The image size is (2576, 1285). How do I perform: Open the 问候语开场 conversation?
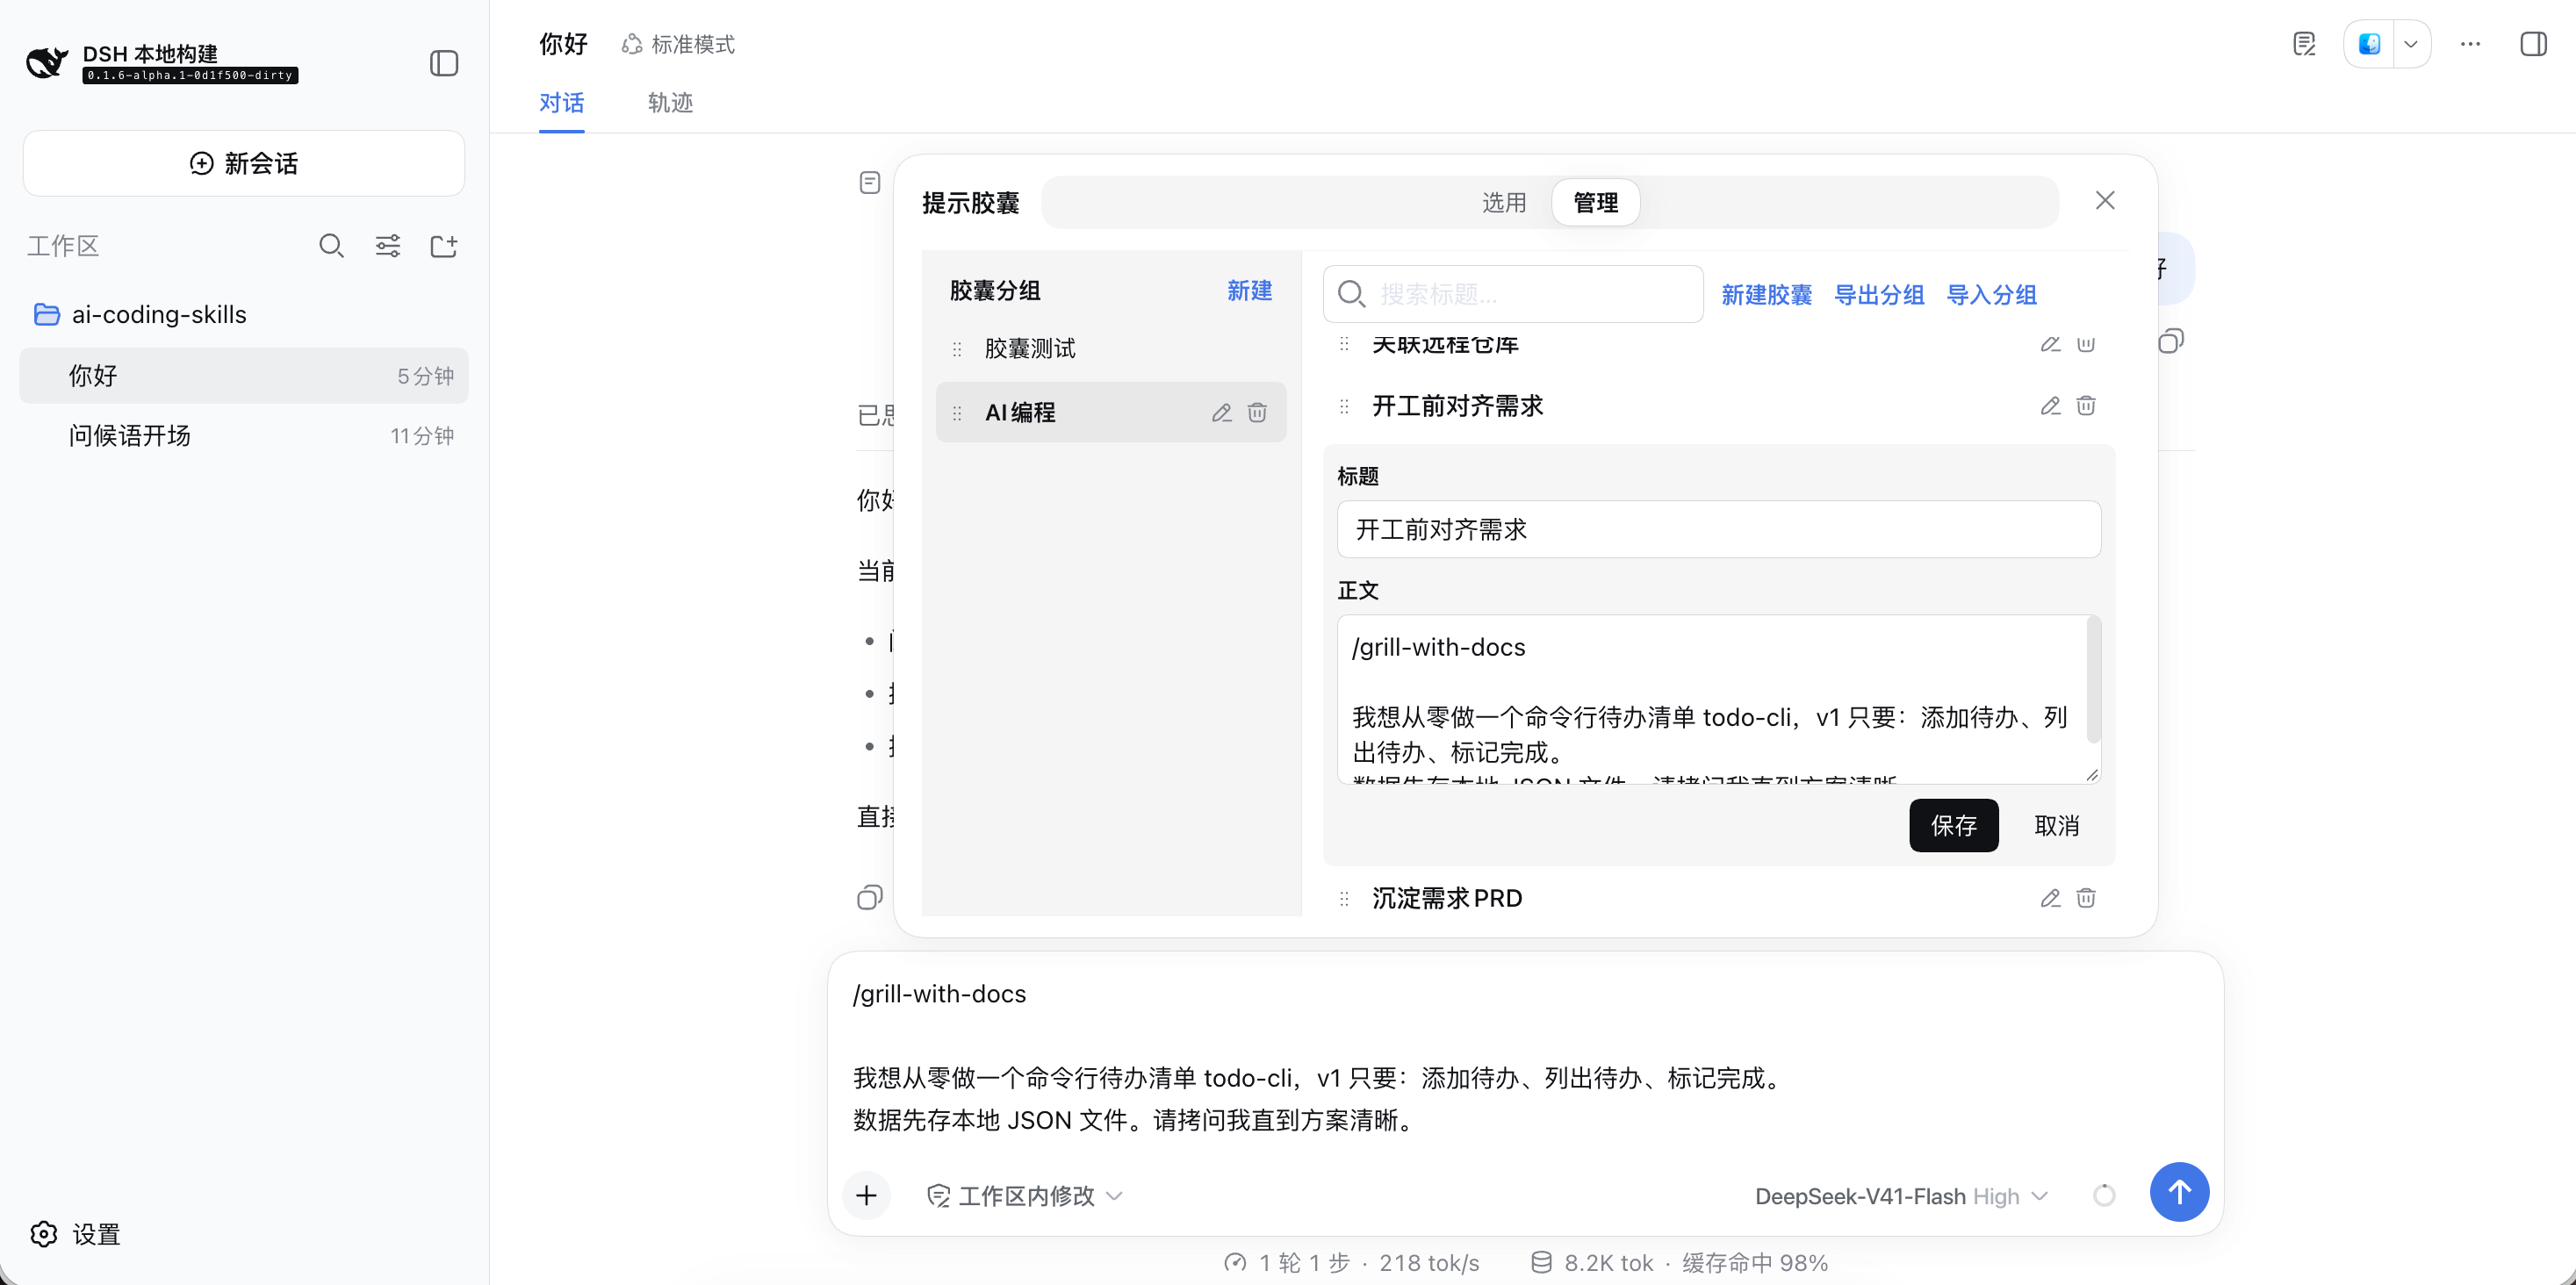(244, 435)
